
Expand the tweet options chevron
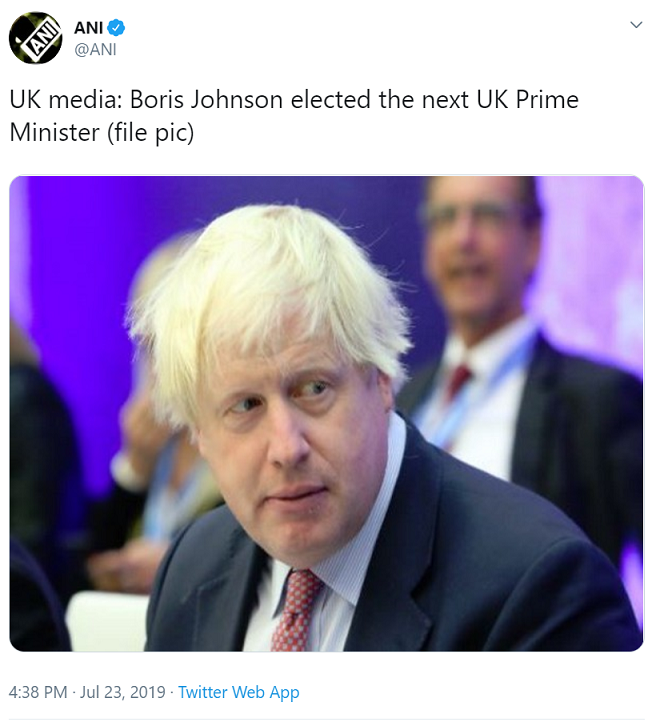tap(636, 25)
